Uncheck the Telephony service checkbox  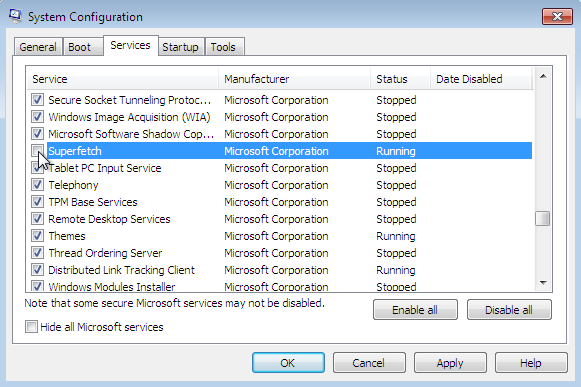37,185
